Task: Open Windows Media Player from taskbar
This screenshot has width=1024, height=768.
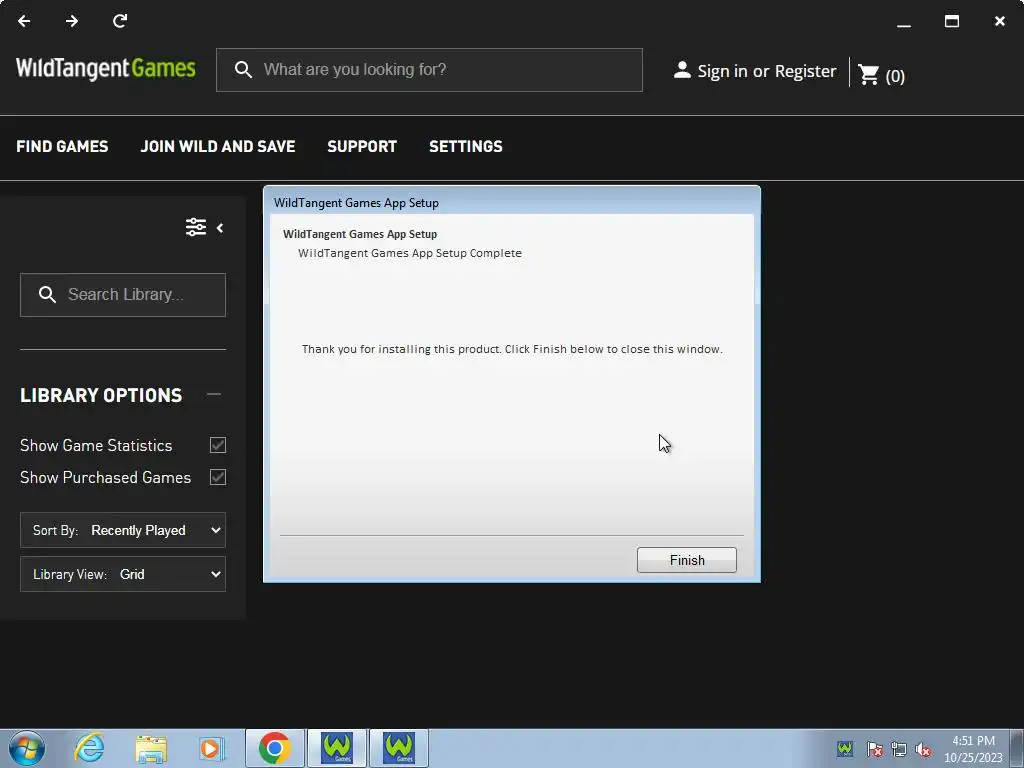Action: 212,748
